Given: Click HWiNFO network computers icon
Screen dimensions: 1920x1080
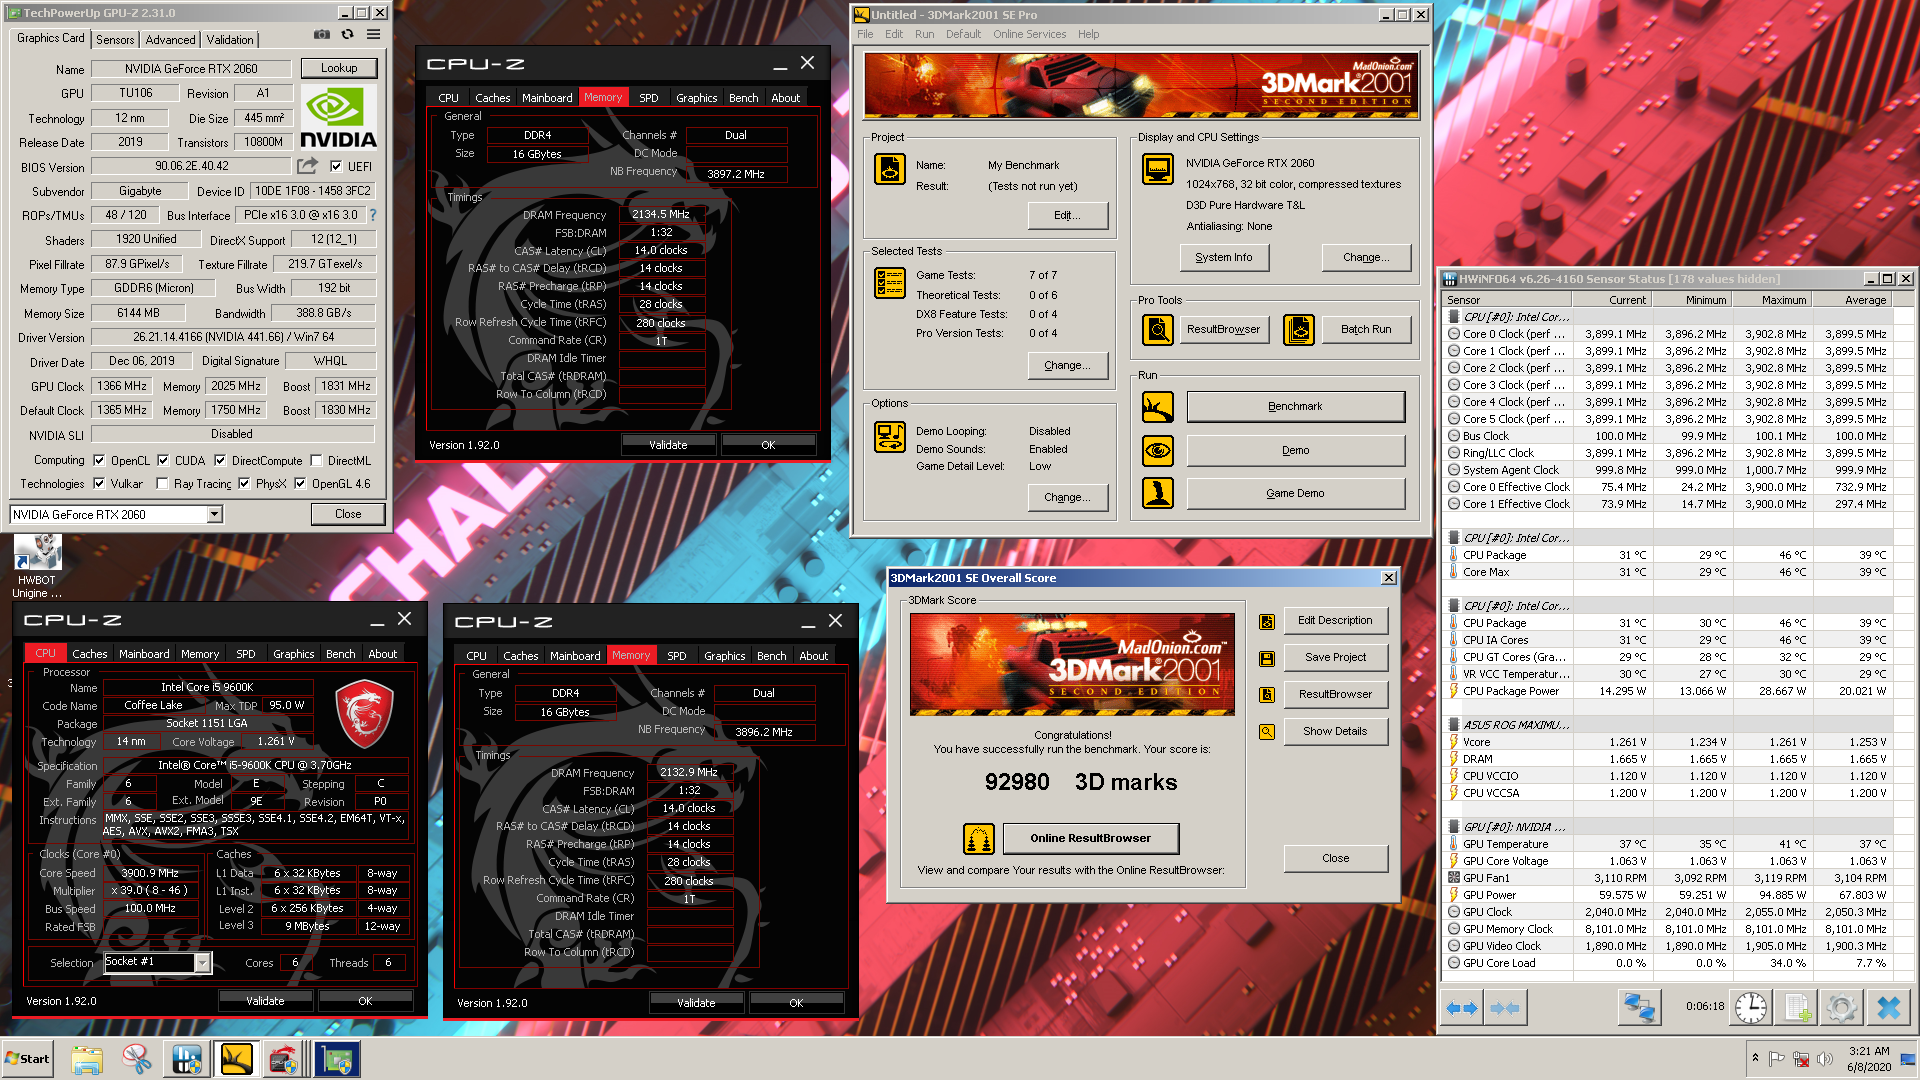Looking at the screenshot, I should pos(1639,1008).
